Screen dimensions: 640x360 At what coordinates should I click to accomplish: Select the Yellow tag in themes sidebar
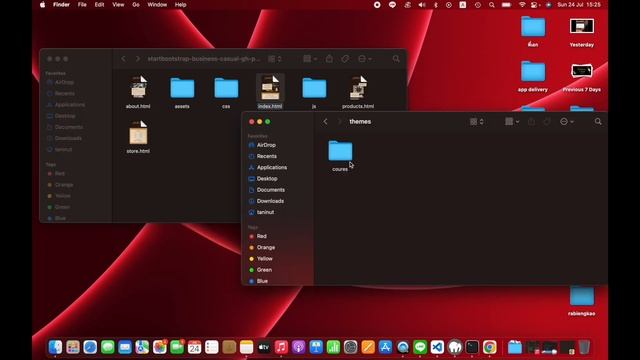coord(264,259)
